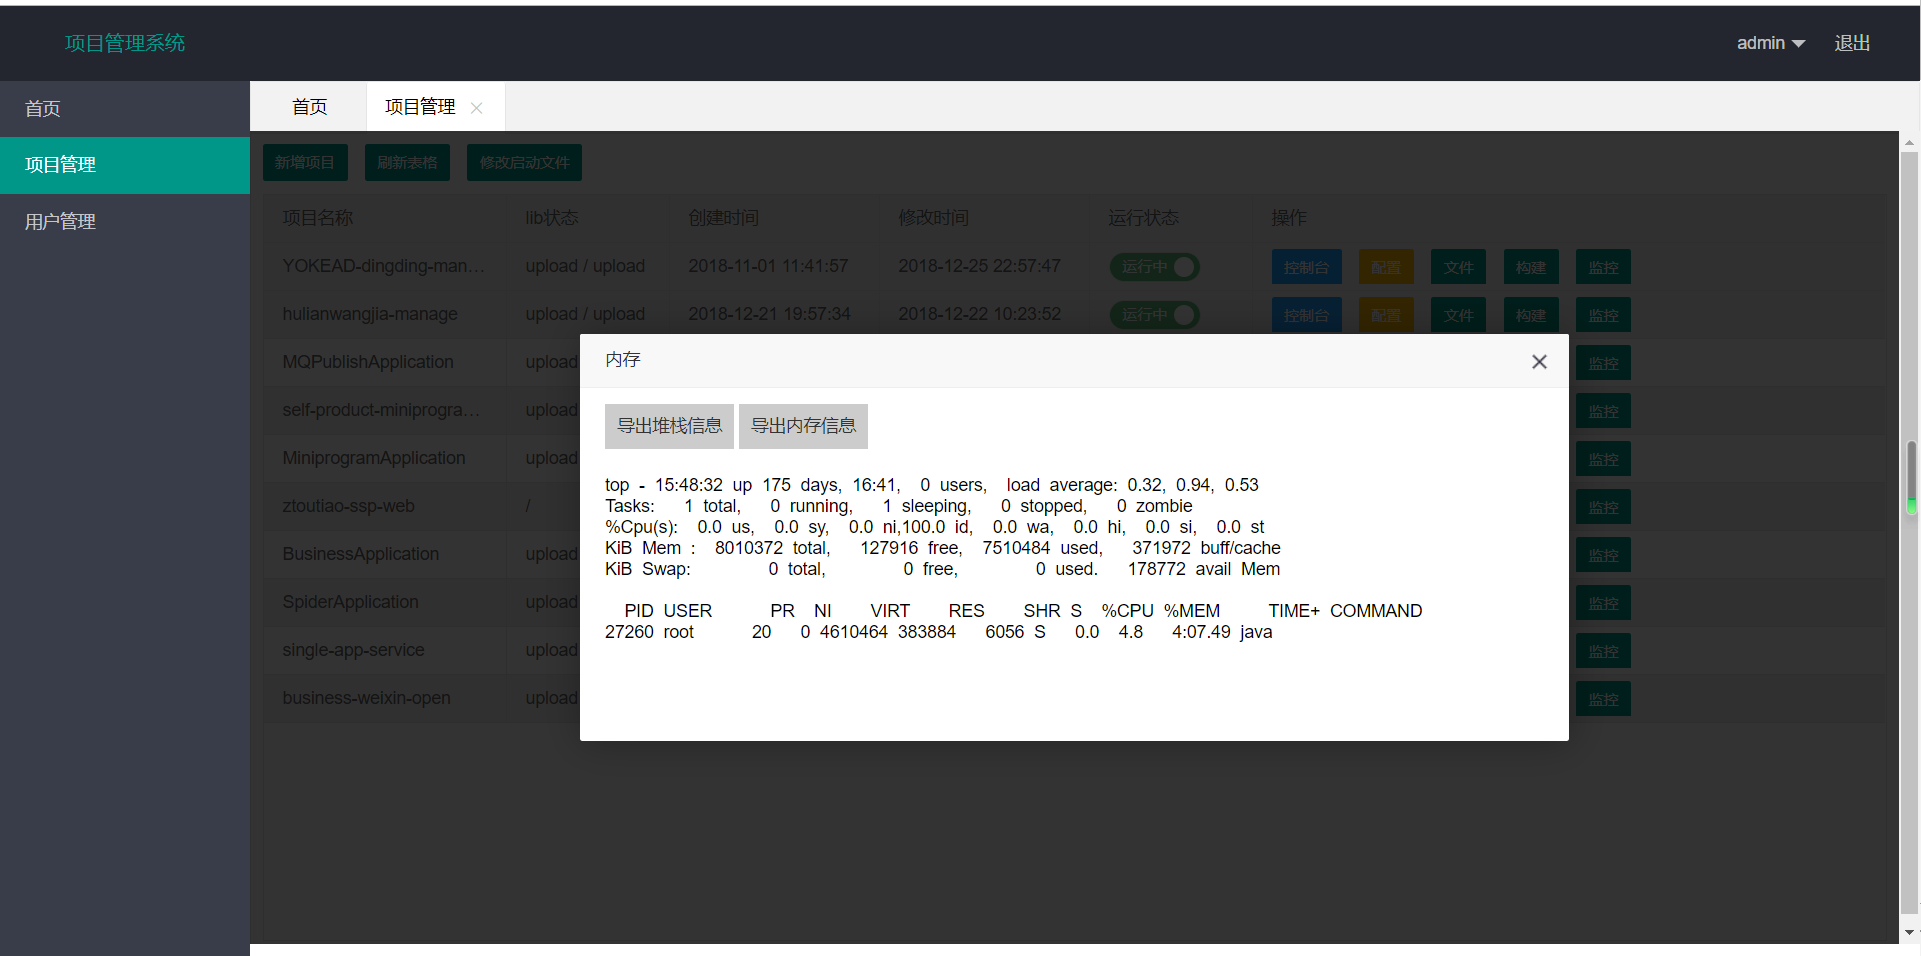The width and height of the screenshot is (1921, 956).
Task: Click the 修改时间 column header
Action: 933,218
